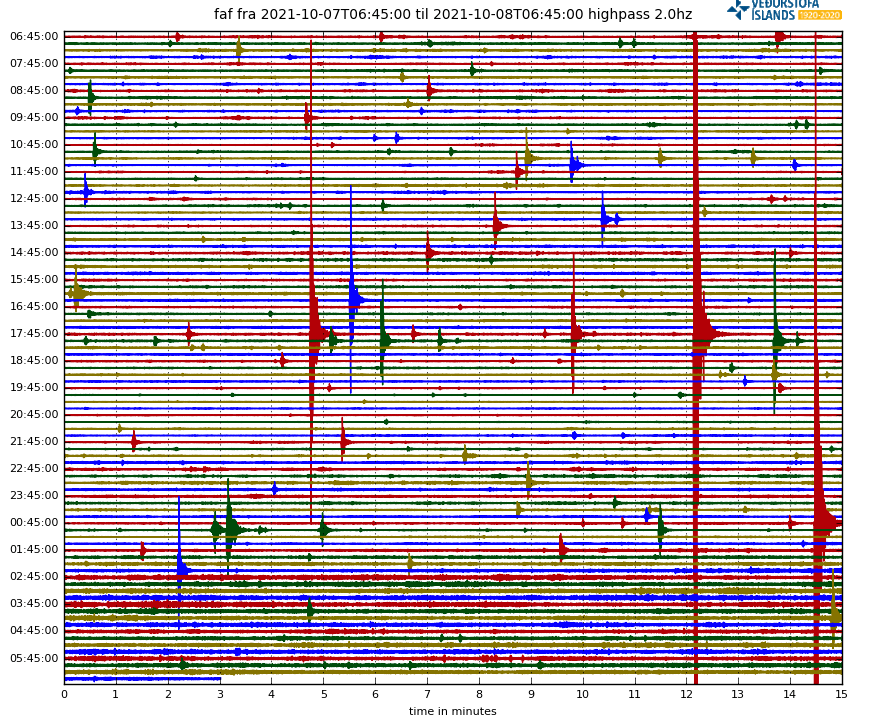Click the 'time in minutes' axis label
This screenshot has width=869, height=721.
click(x=453, y=712)
